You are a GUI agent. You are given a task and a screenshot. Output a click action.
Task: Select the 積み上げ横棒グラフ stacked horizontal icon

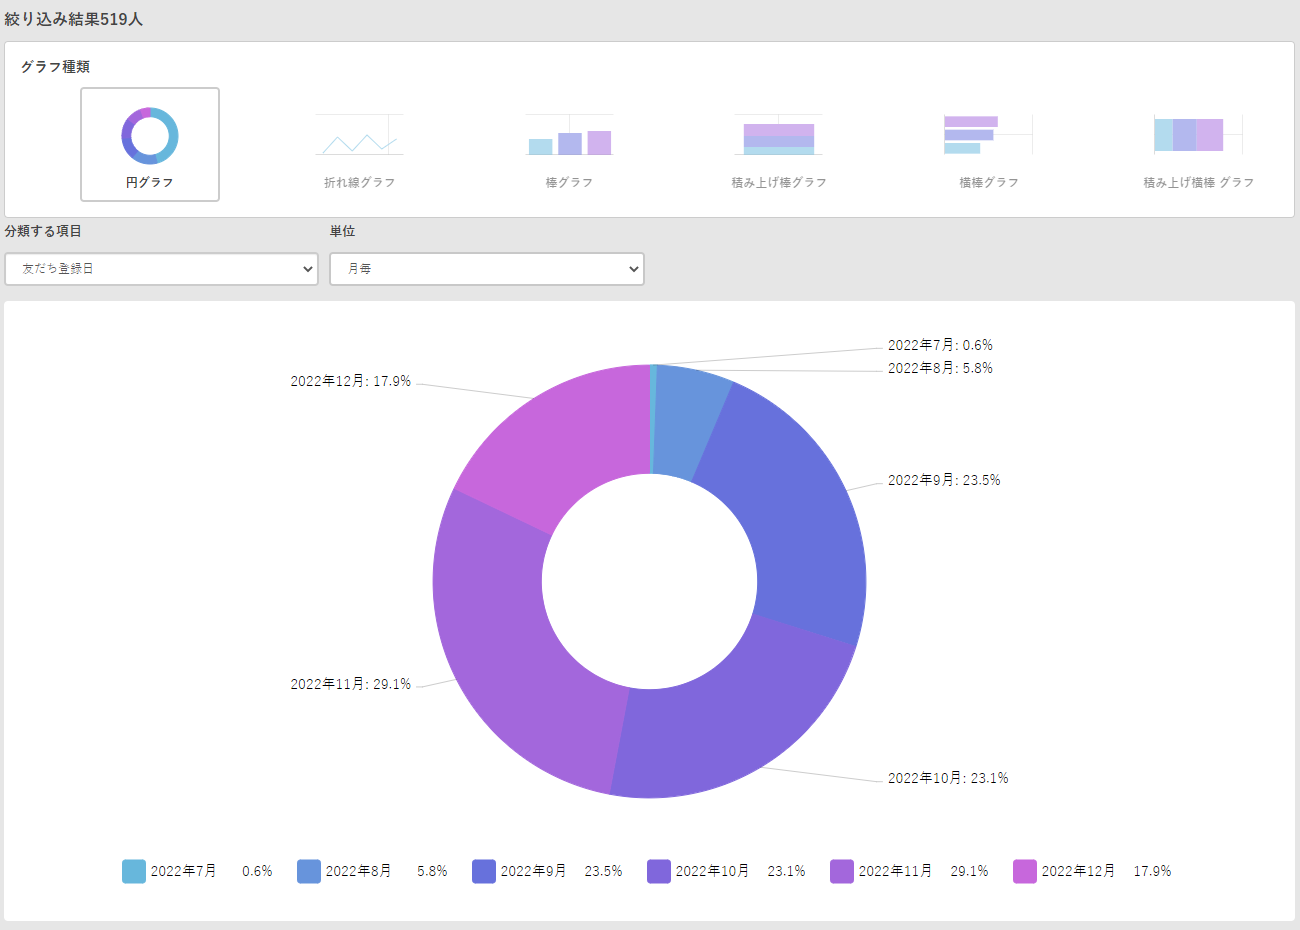(1198, 136)
